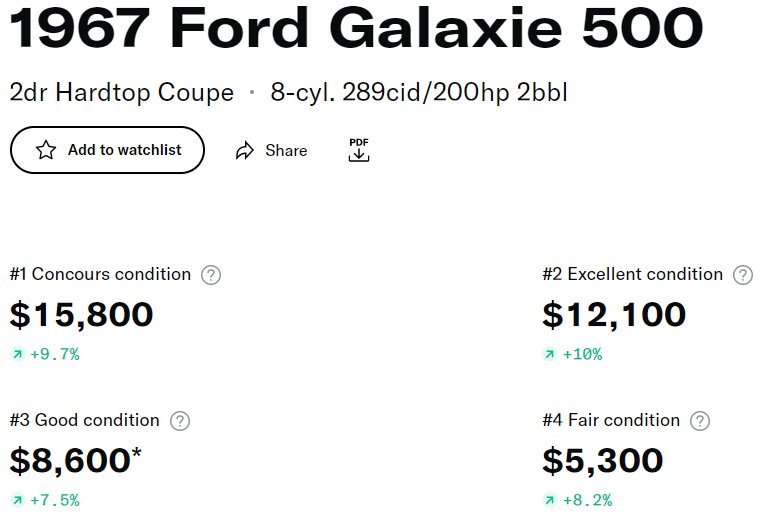Click the 2dr Hardtop Coupe body text
This screenshot has height=526, width=772.
tap(122, 93)
